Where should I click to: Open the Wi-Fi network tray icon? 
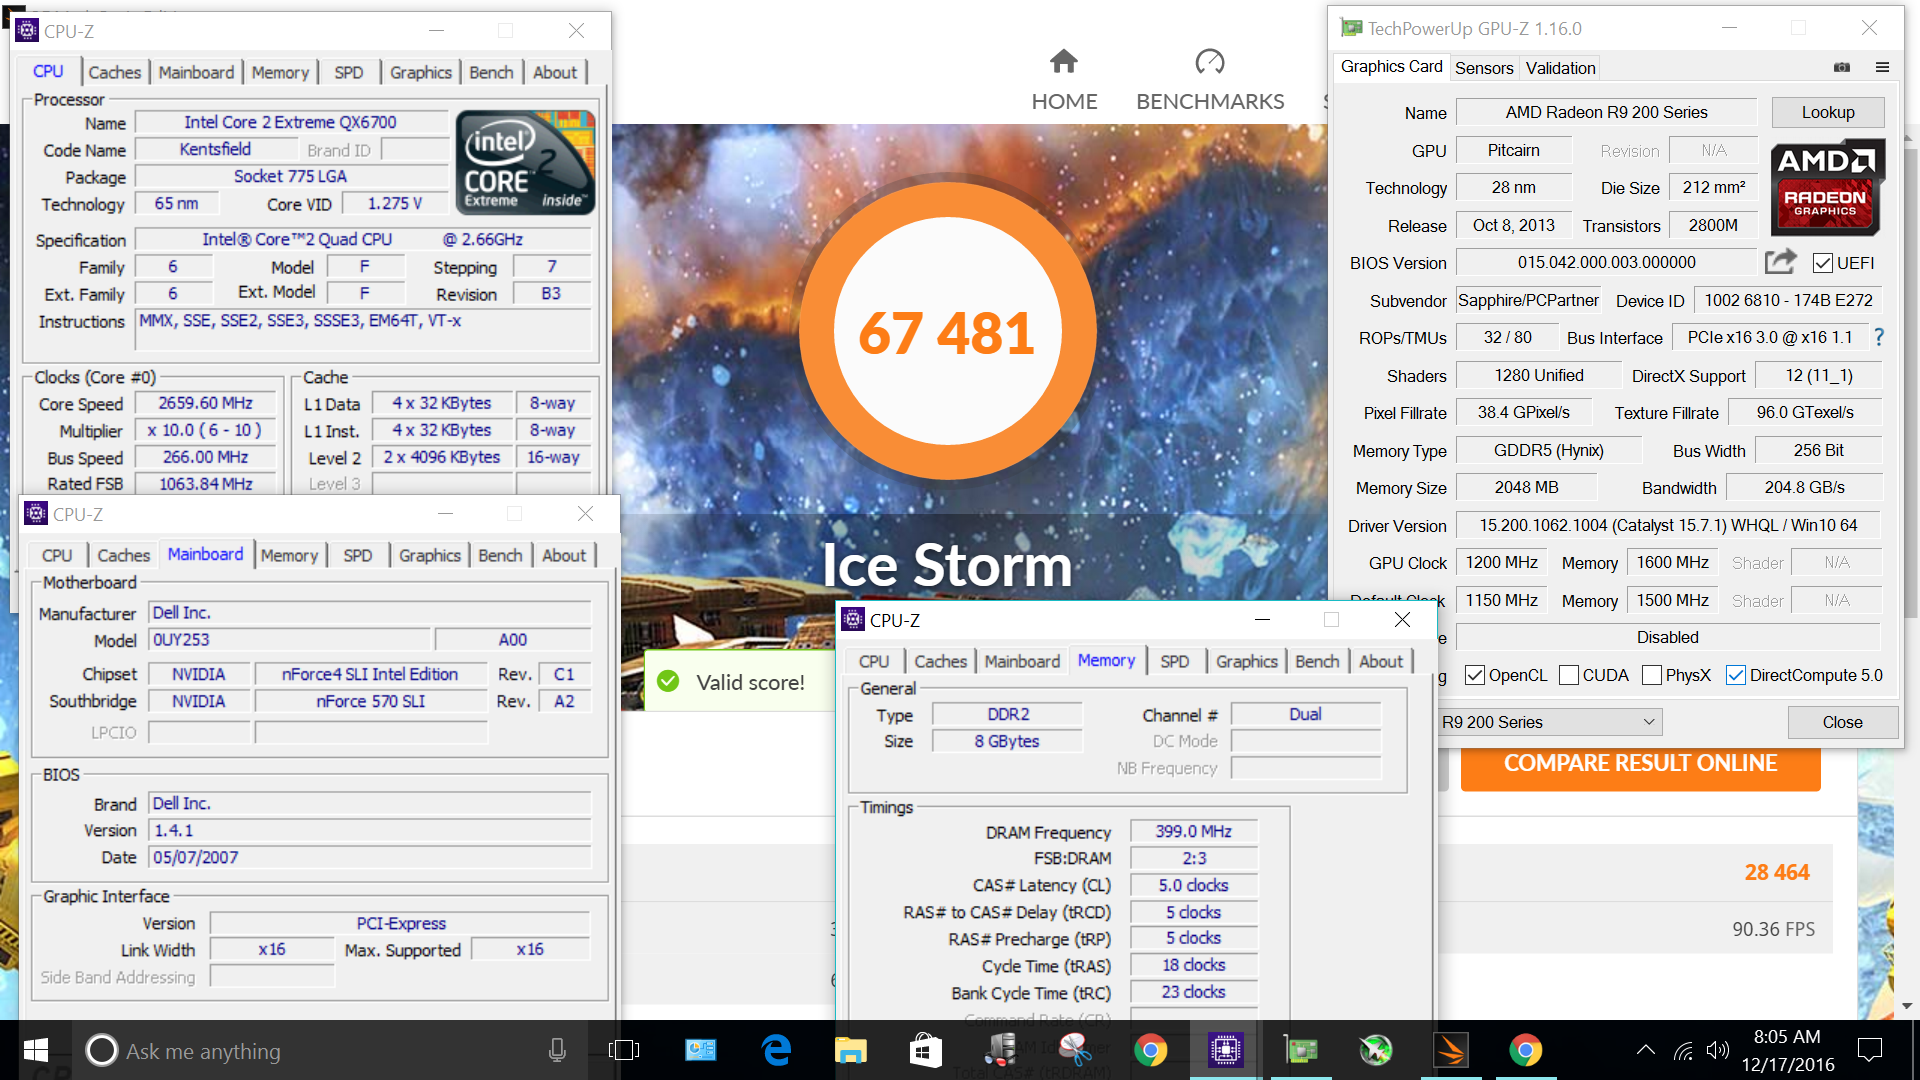tap(1684, 1051)
